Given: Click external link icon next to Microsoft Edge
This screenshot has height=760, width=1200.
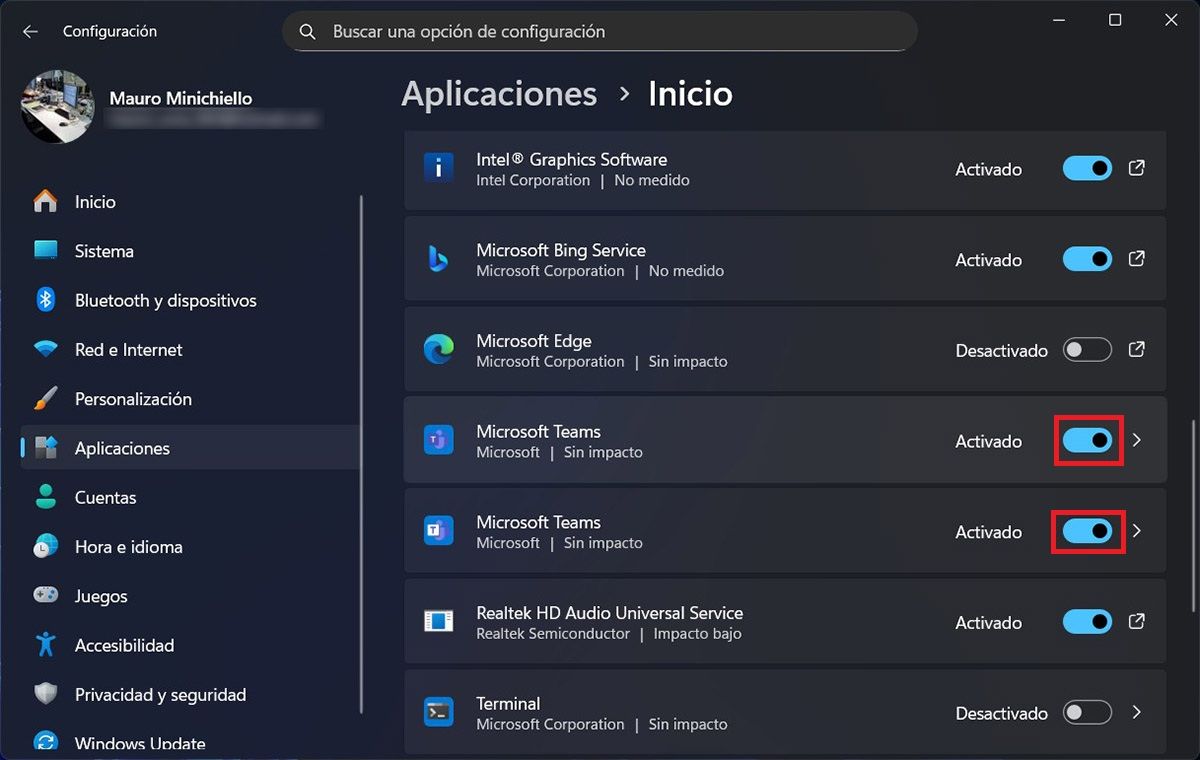Looking at the screenshot, I should pyautogui.click(x=1136, y=350).
